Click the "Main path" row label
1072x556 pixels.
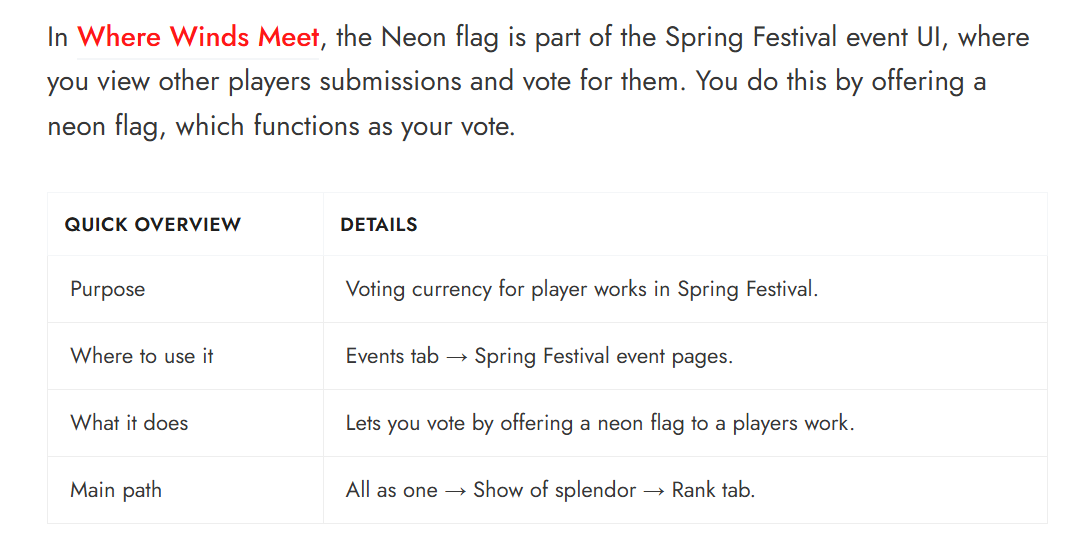[116, 491]
